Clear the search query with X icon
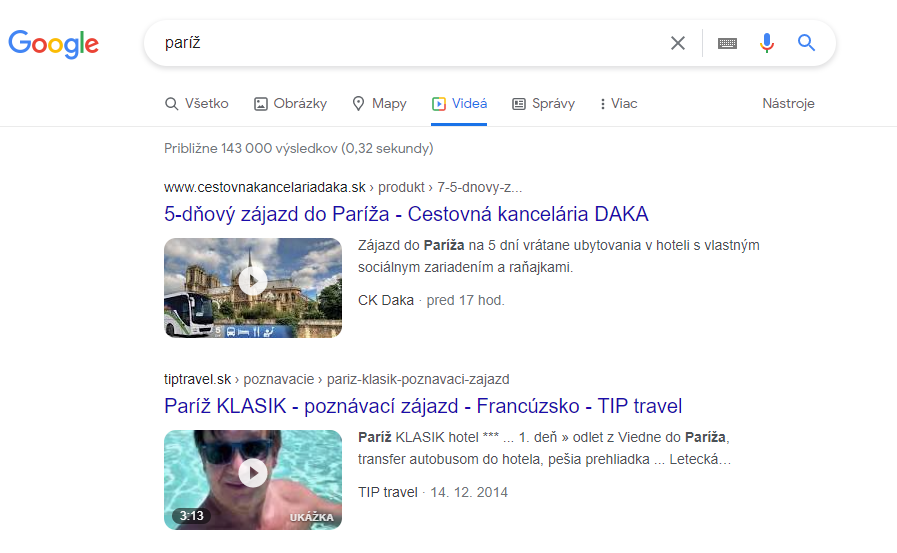The image size is (897, 553). pos(678,43)
